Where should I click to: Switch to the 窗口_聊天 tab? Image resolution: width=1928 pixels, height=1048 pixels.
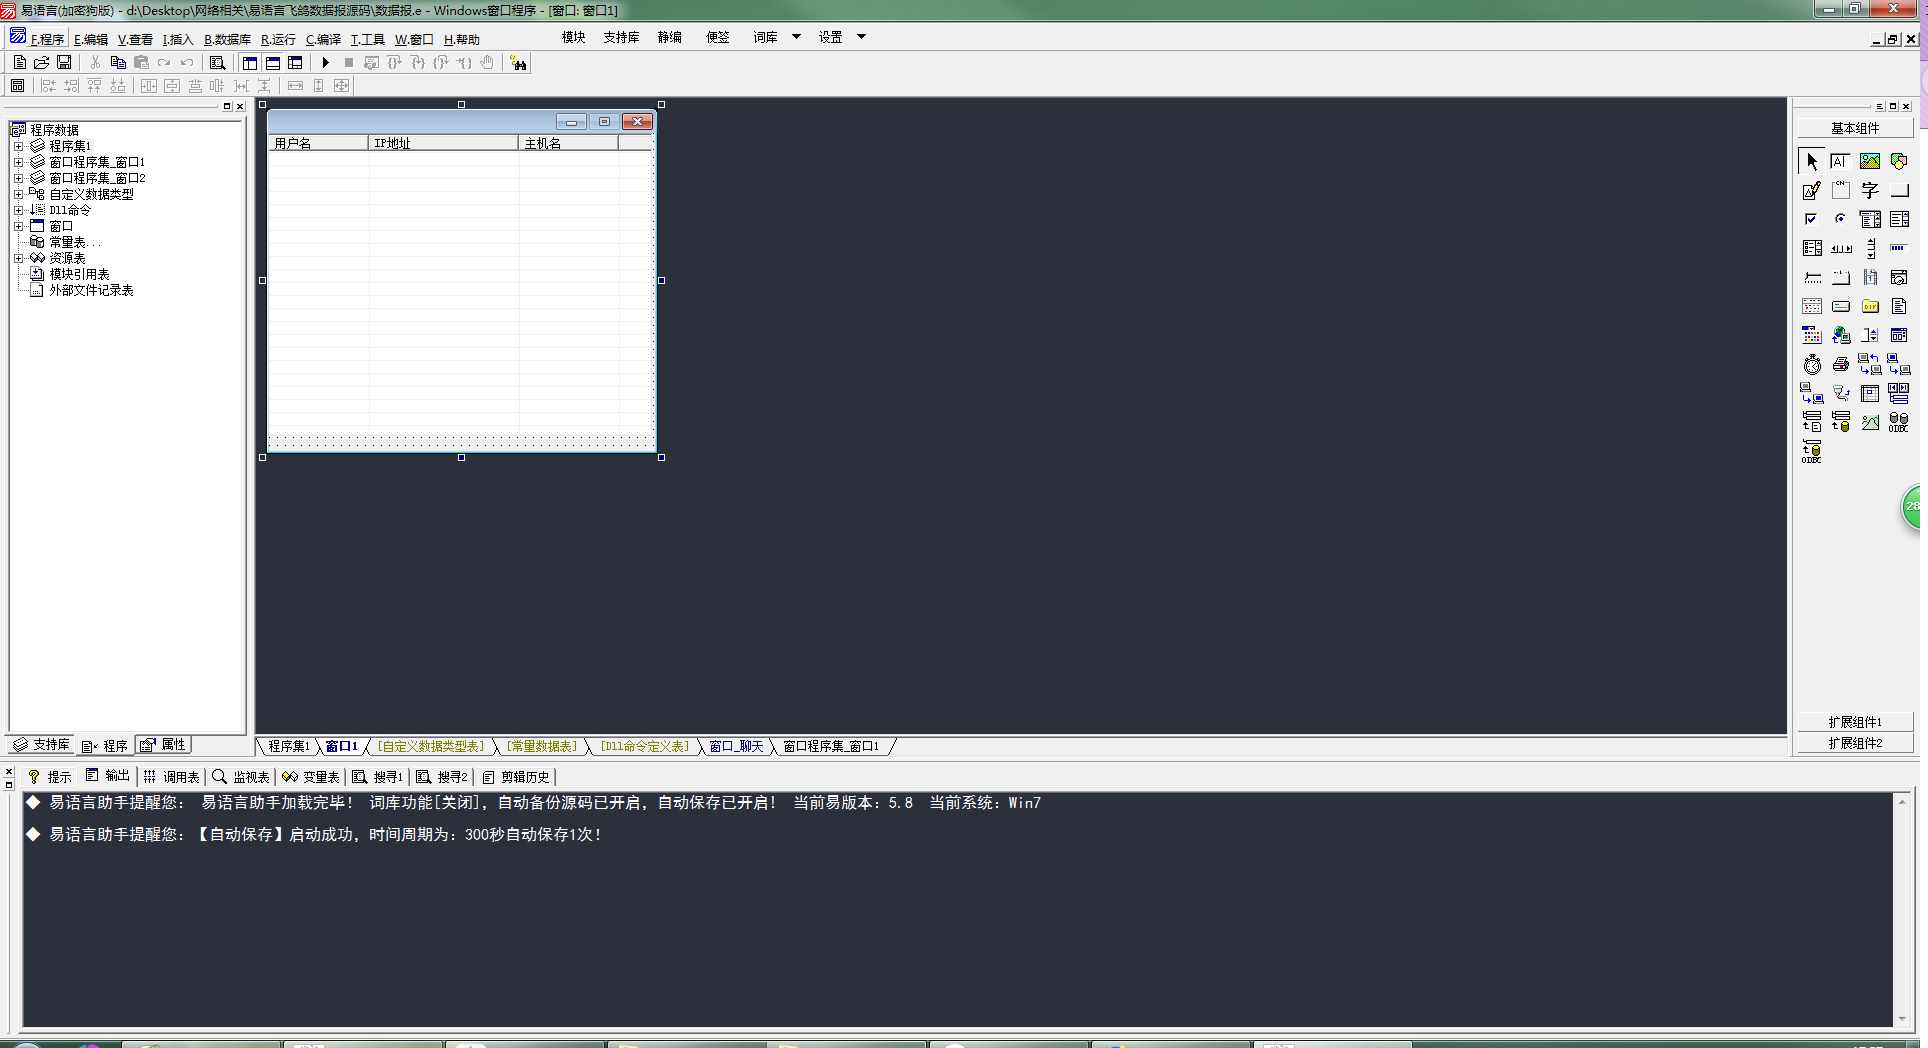736,747
